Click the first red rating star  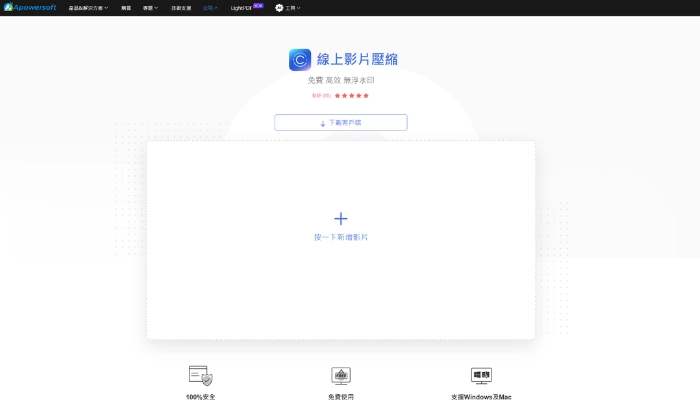(338, 96)
